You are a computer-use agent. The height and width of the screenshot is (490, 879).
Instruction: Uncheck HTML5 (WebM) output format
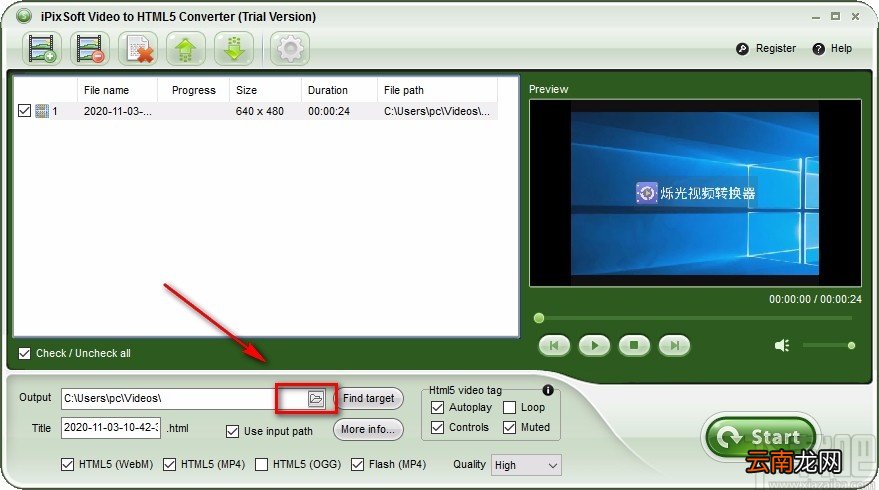[x=67, y=464]
